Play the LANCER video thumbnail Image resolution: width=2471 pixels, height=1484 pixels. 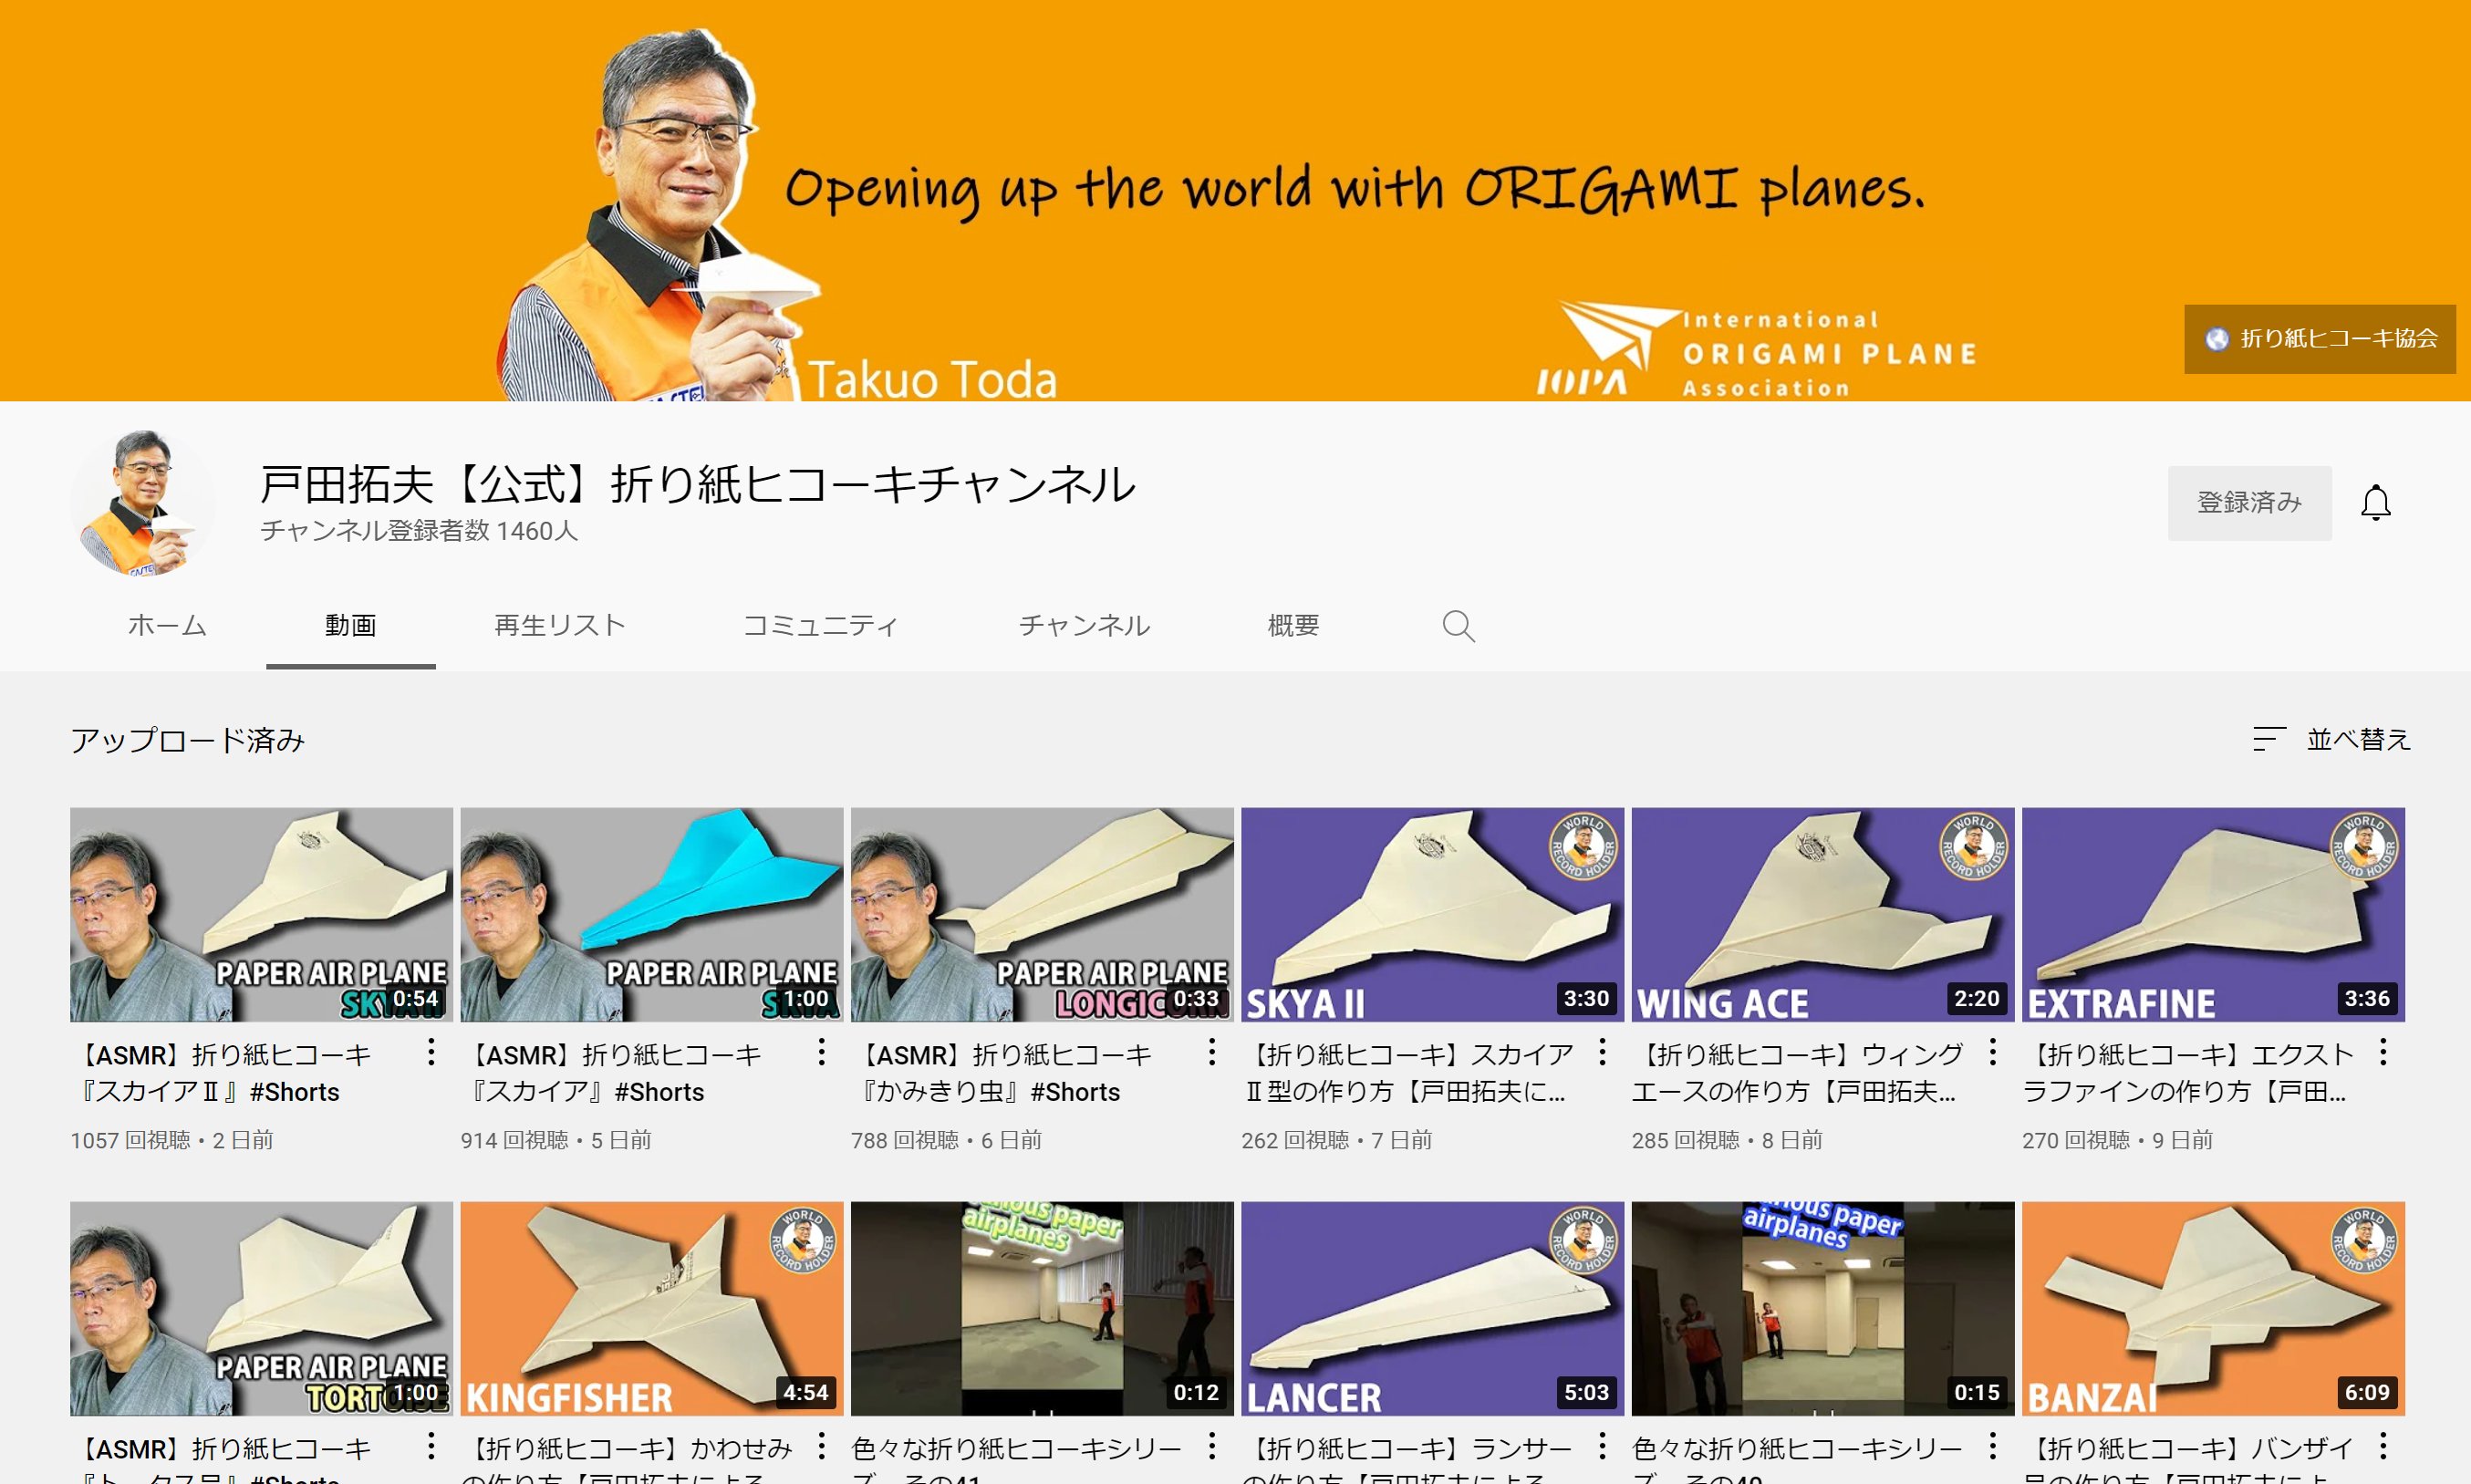point(1432,1308)
